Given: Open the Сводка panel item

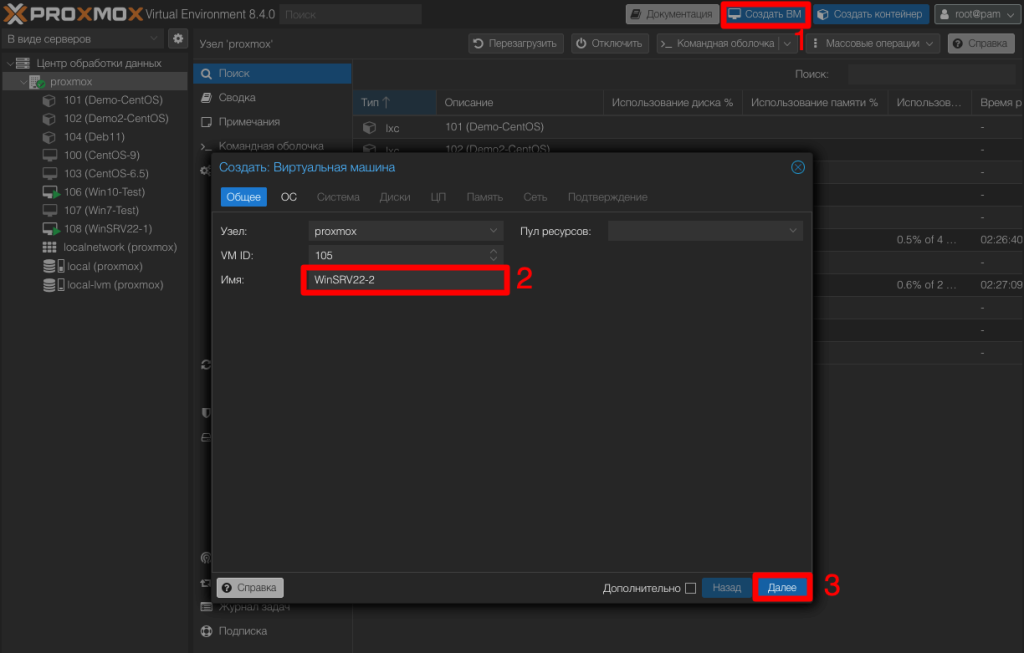Looking at the screenshot, I should 237,98.
